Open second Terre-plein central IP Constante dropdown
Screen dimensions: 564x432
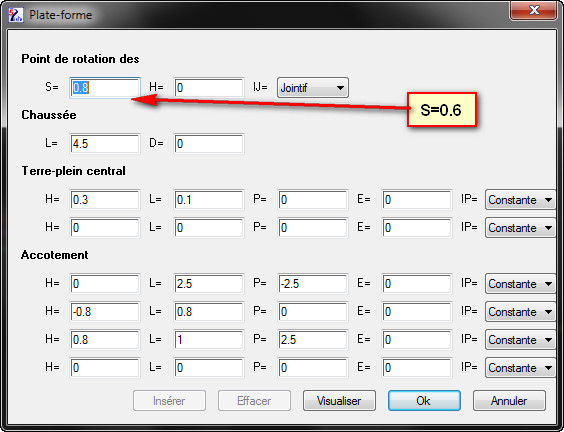(x=520, y=228)
